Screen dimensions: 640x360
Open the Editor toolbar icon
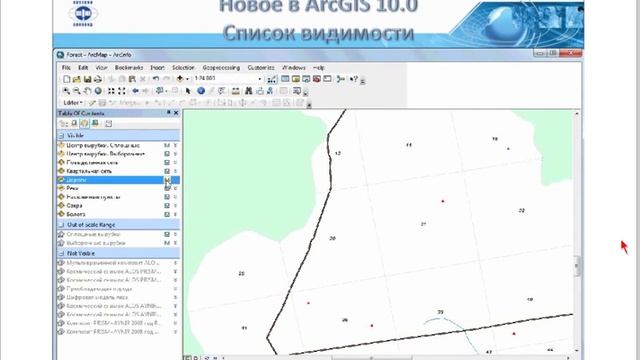coord(272,79)
